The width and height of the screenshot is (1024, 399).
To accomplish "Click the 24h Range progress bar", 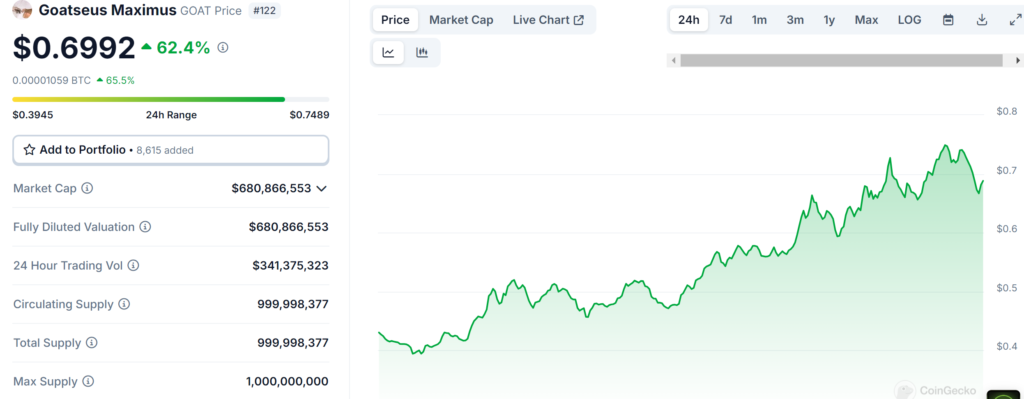I will [x=170, y=99].
